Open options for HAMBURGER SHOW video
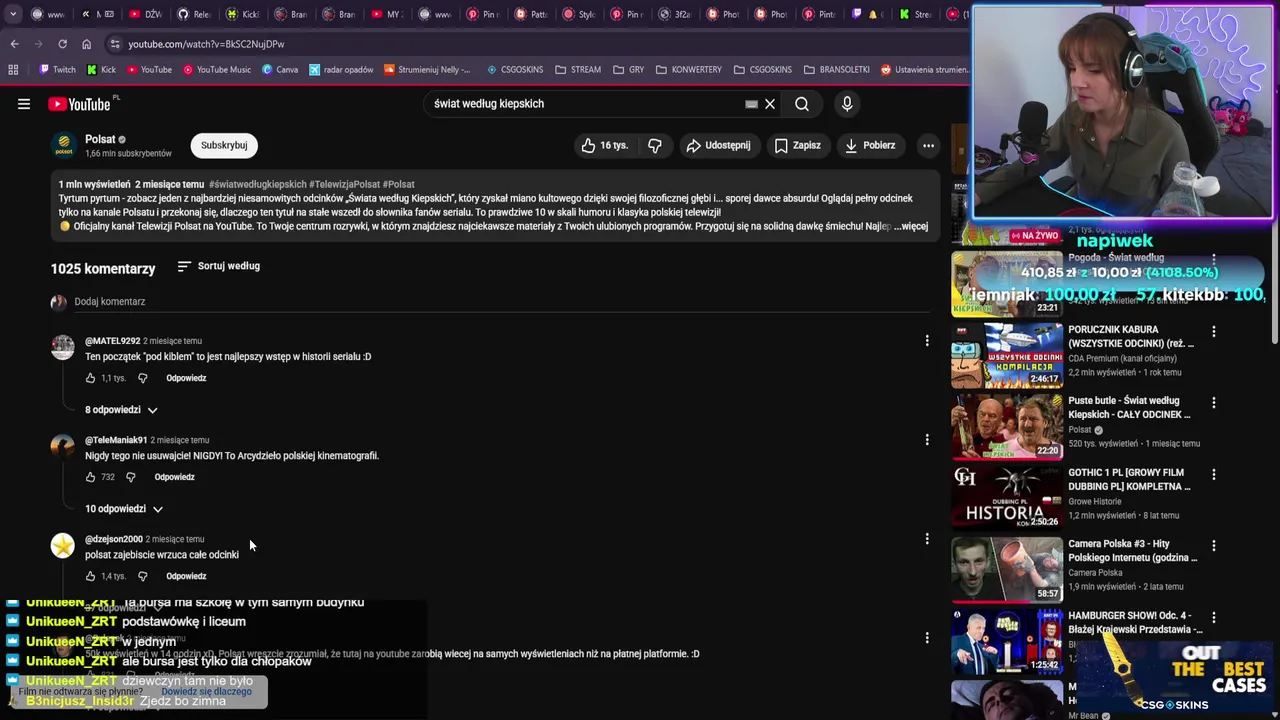Screen dimensions: 1280x720 pos(1214,616)
